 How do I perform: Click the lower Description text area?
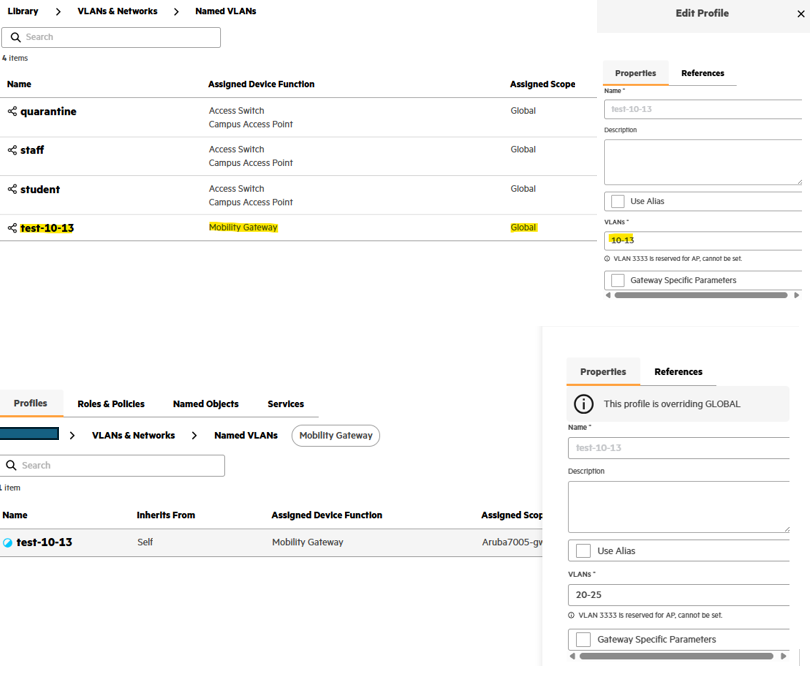tap(679, 507)
